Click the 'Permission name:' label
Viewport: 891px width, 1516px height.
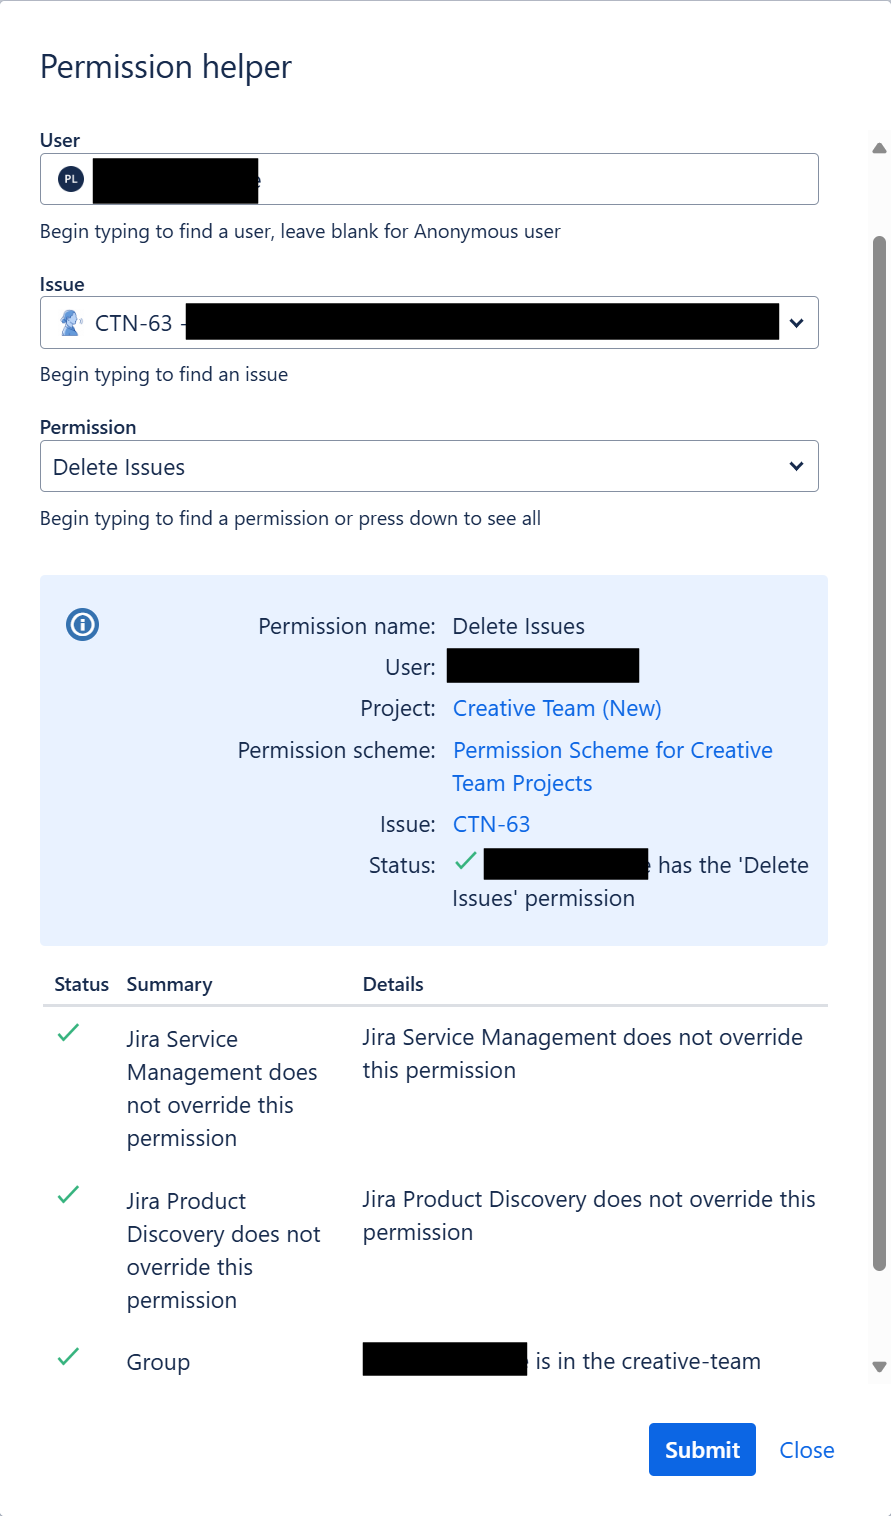point(347,626)
